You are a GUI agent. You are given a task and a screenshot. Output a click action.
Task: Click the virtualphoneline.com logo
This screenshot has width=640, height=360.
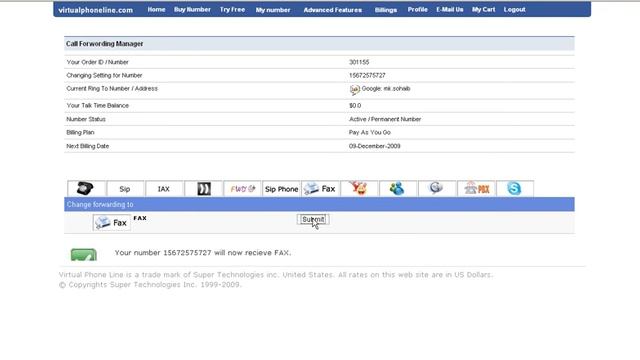point(96,10)
